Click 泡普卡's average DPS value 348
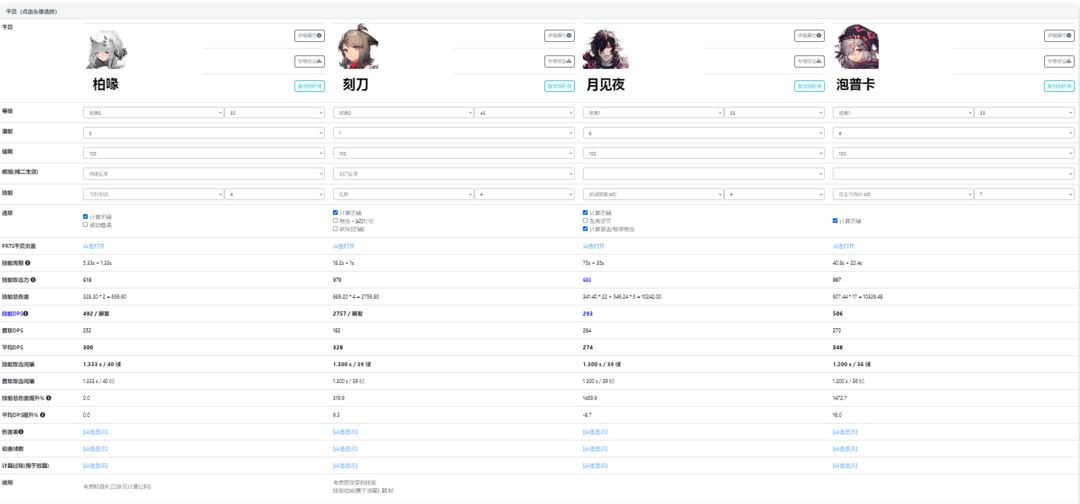Screen dimensions: 1080x504 pyautogui.click(x=837, y=347)
